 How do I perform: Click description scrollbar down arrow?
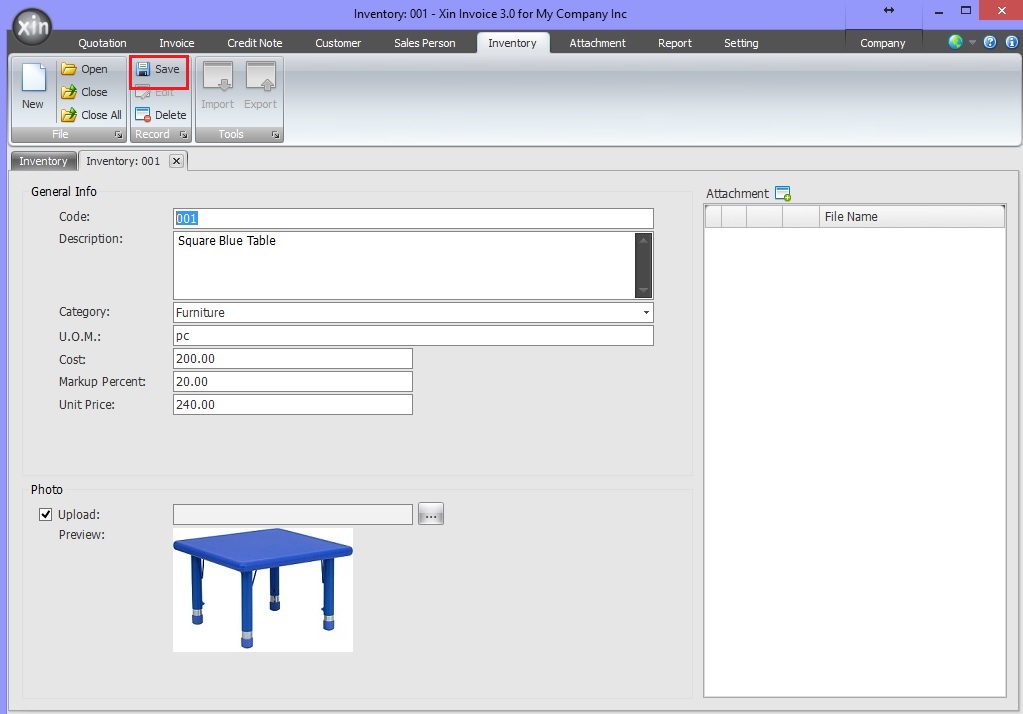643,290
